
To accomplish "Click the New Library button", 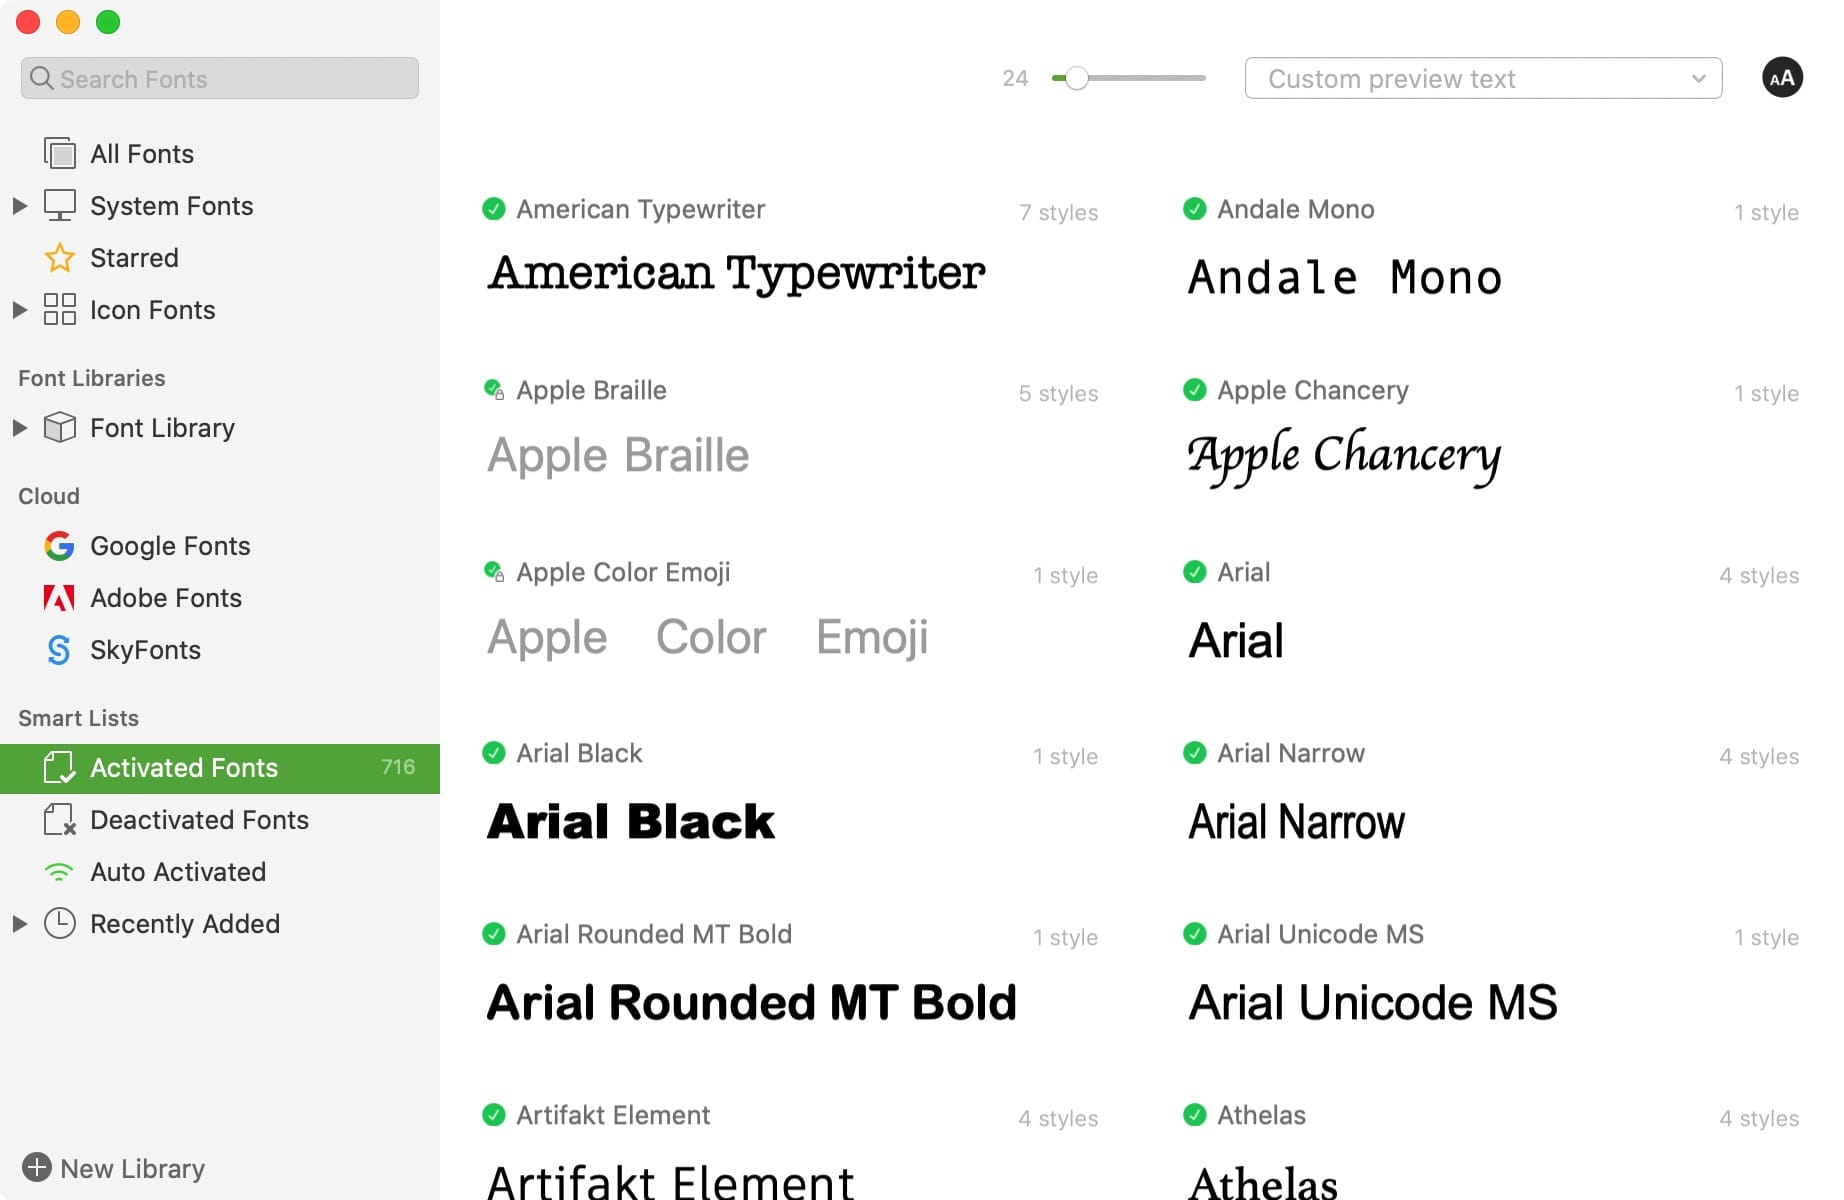I will click(114, 1168).
